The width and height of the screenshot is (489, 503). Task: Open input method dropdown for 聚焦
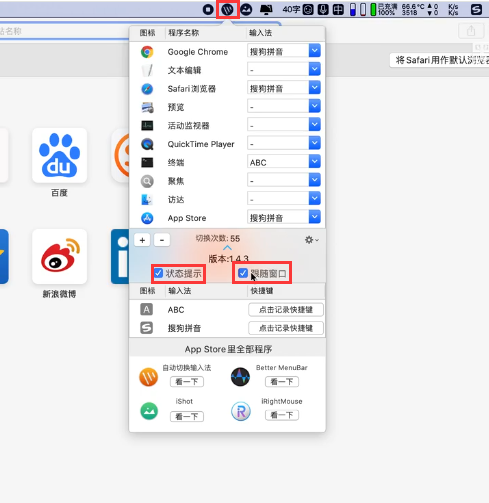[314, 180]
